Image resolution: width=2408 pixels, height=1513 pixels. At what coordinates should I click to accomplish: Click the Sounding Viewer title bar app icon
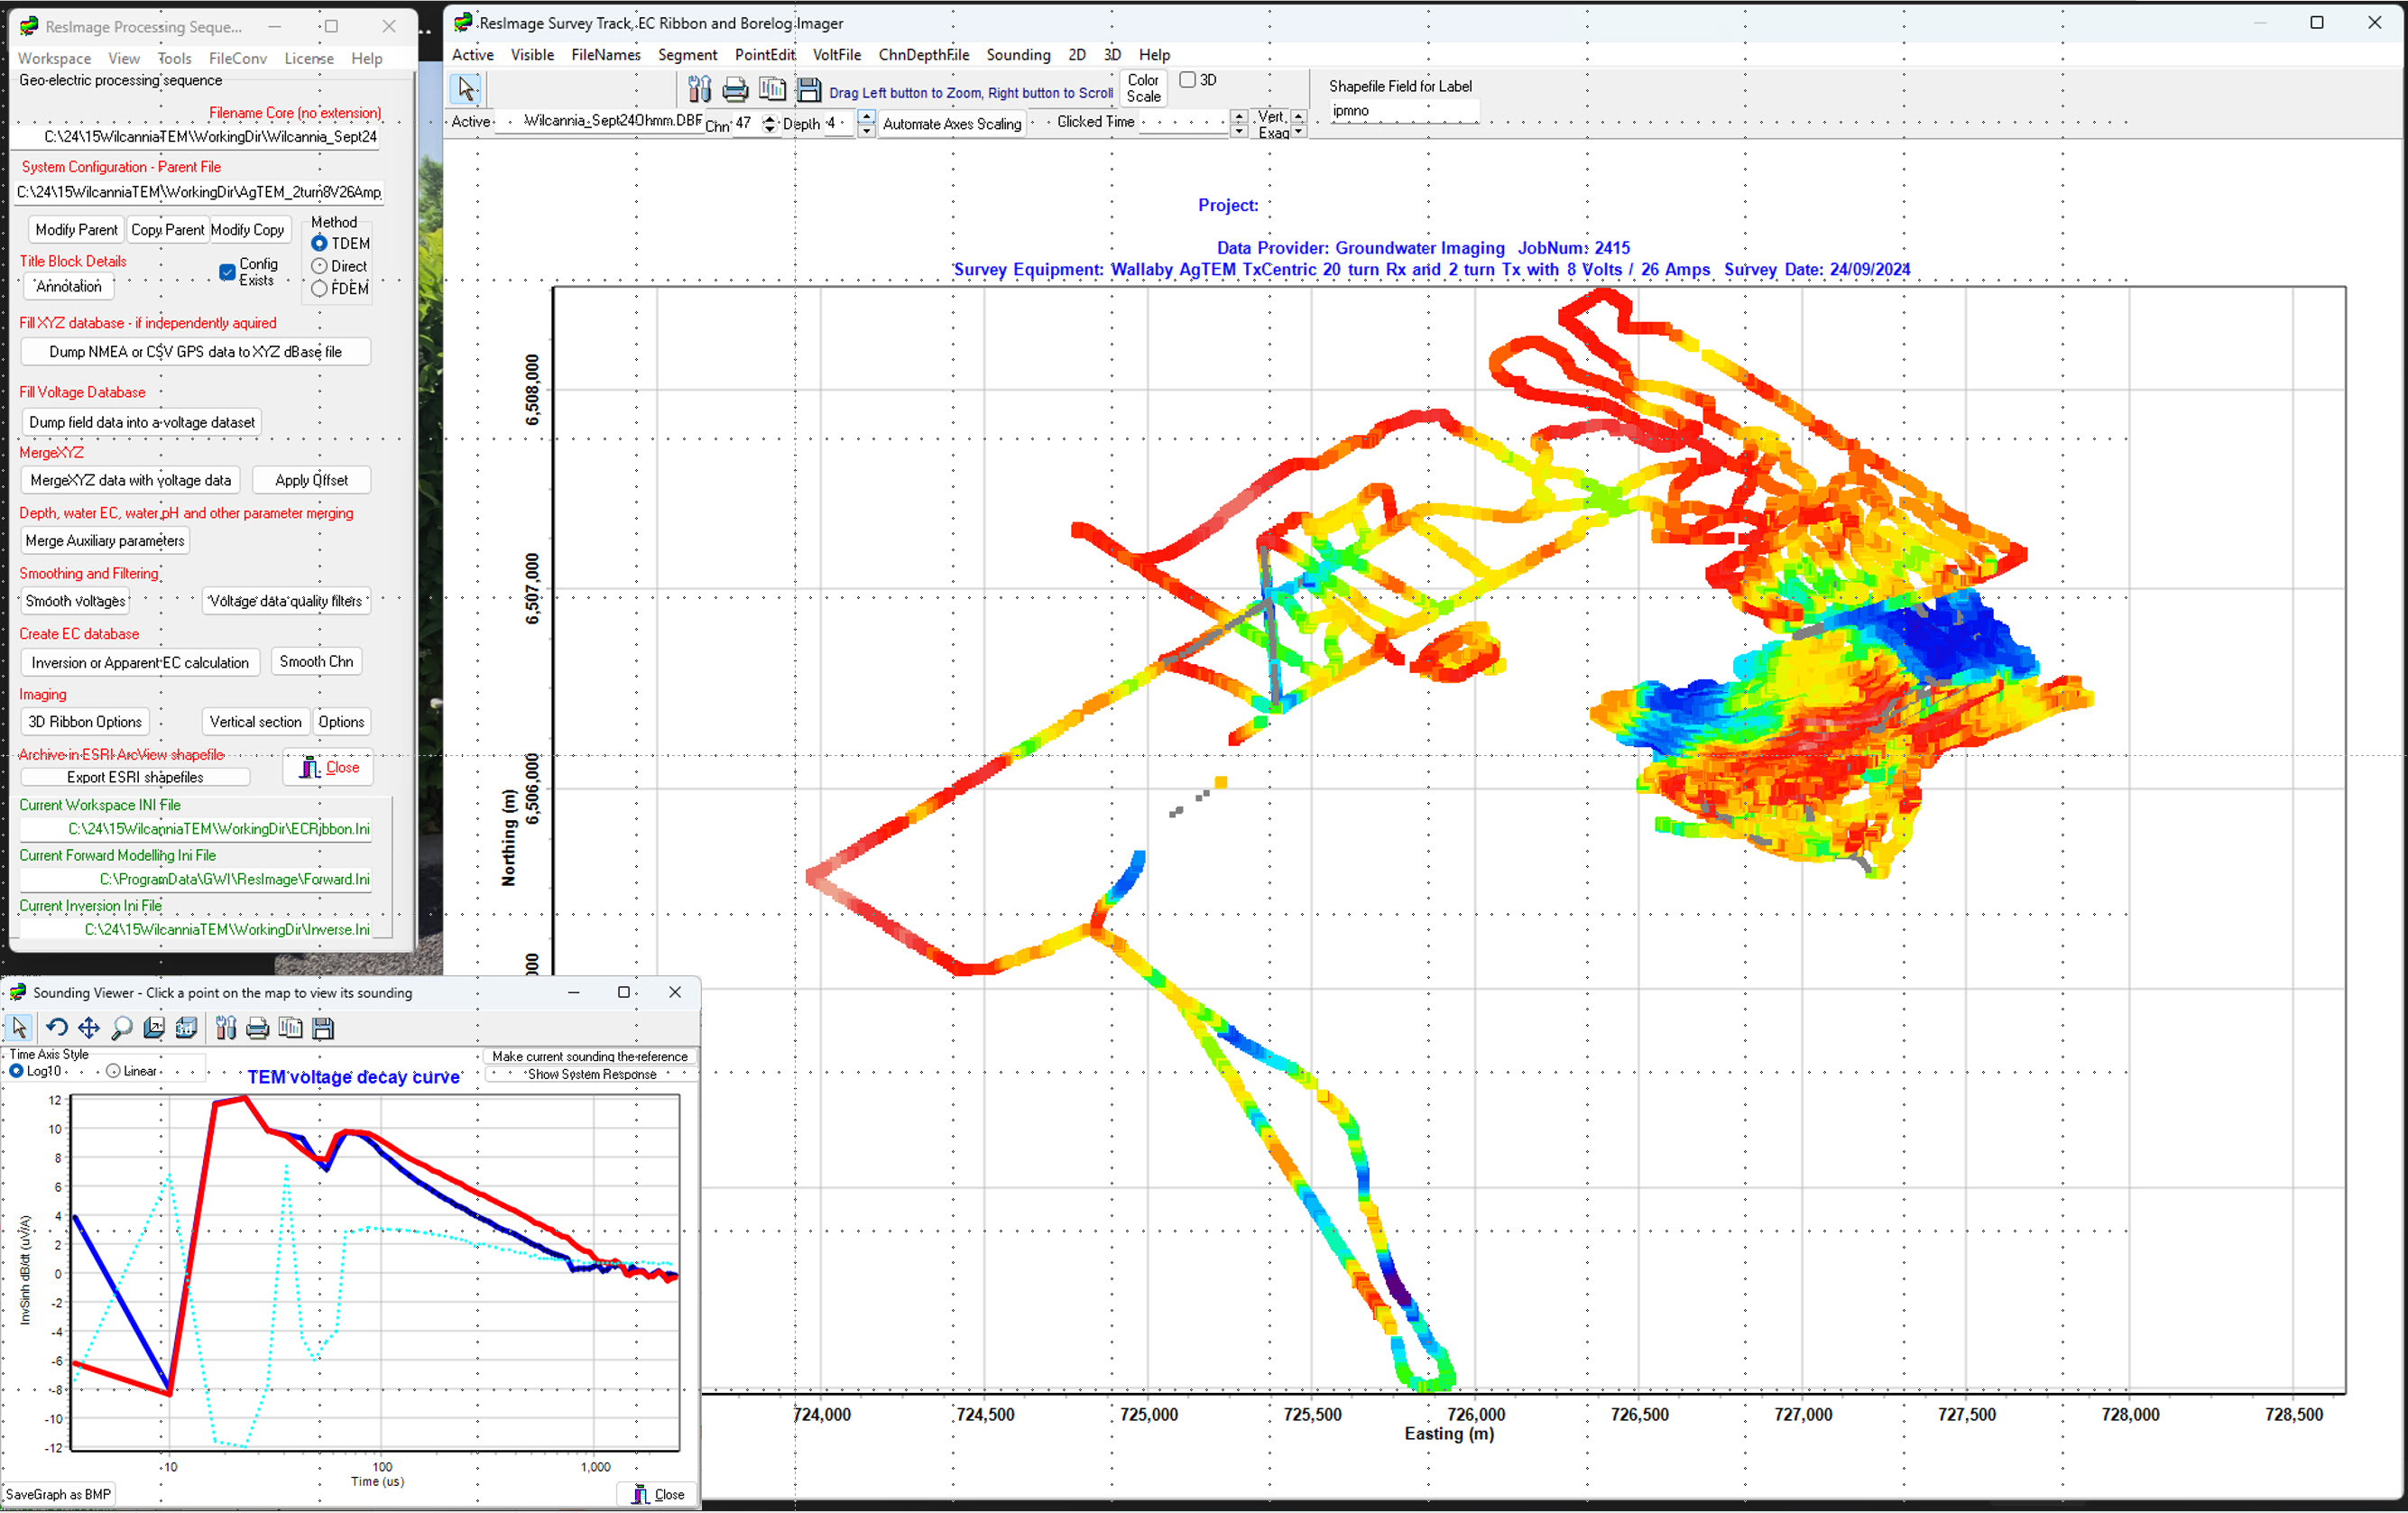click(x=17, y=992)
